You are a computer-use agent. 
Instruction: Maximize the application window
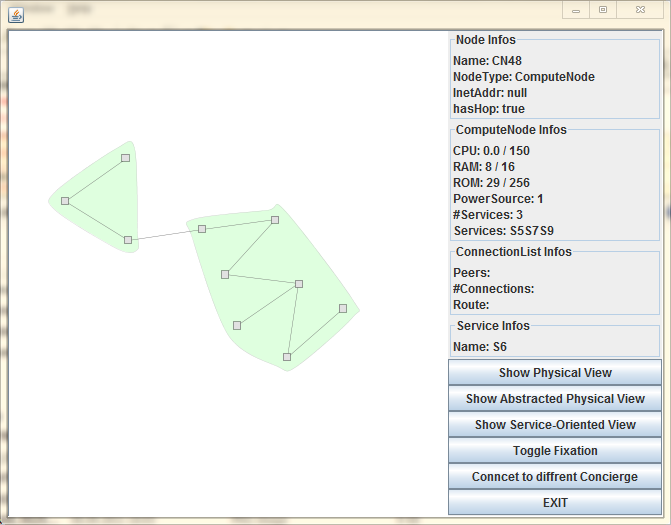603,9
